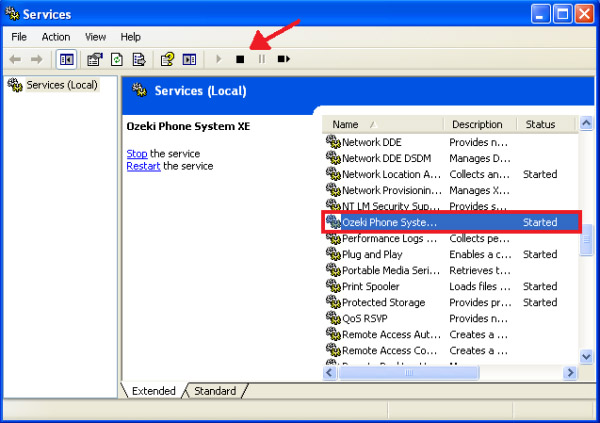Click the Retrieves t... description cell
The height and width of the screenshot is (423, 600).
coord(480,271)
